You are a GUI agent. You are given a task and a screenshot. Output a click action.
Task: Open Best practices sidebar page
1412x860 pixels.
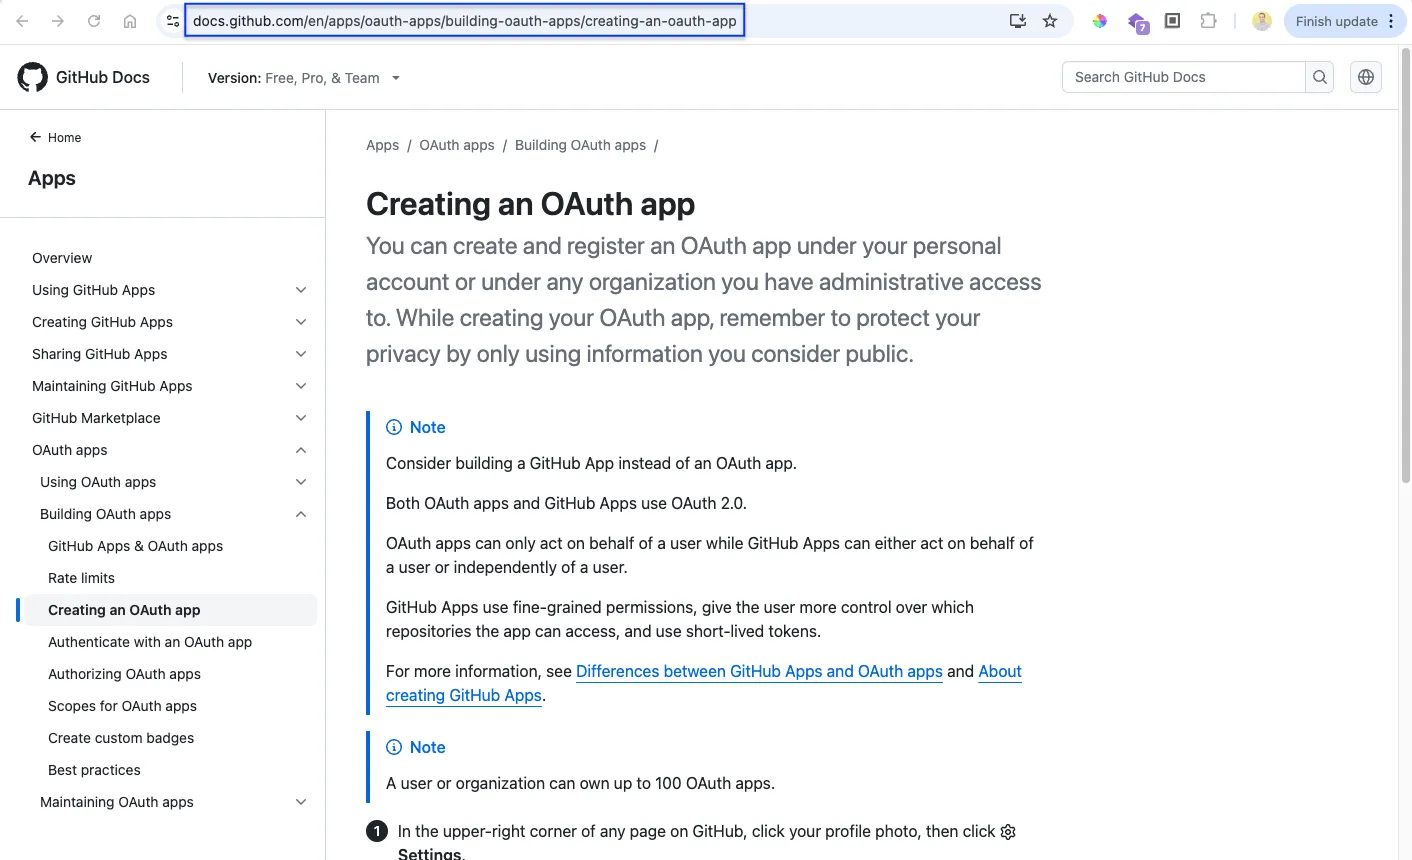tap(94, 770)
